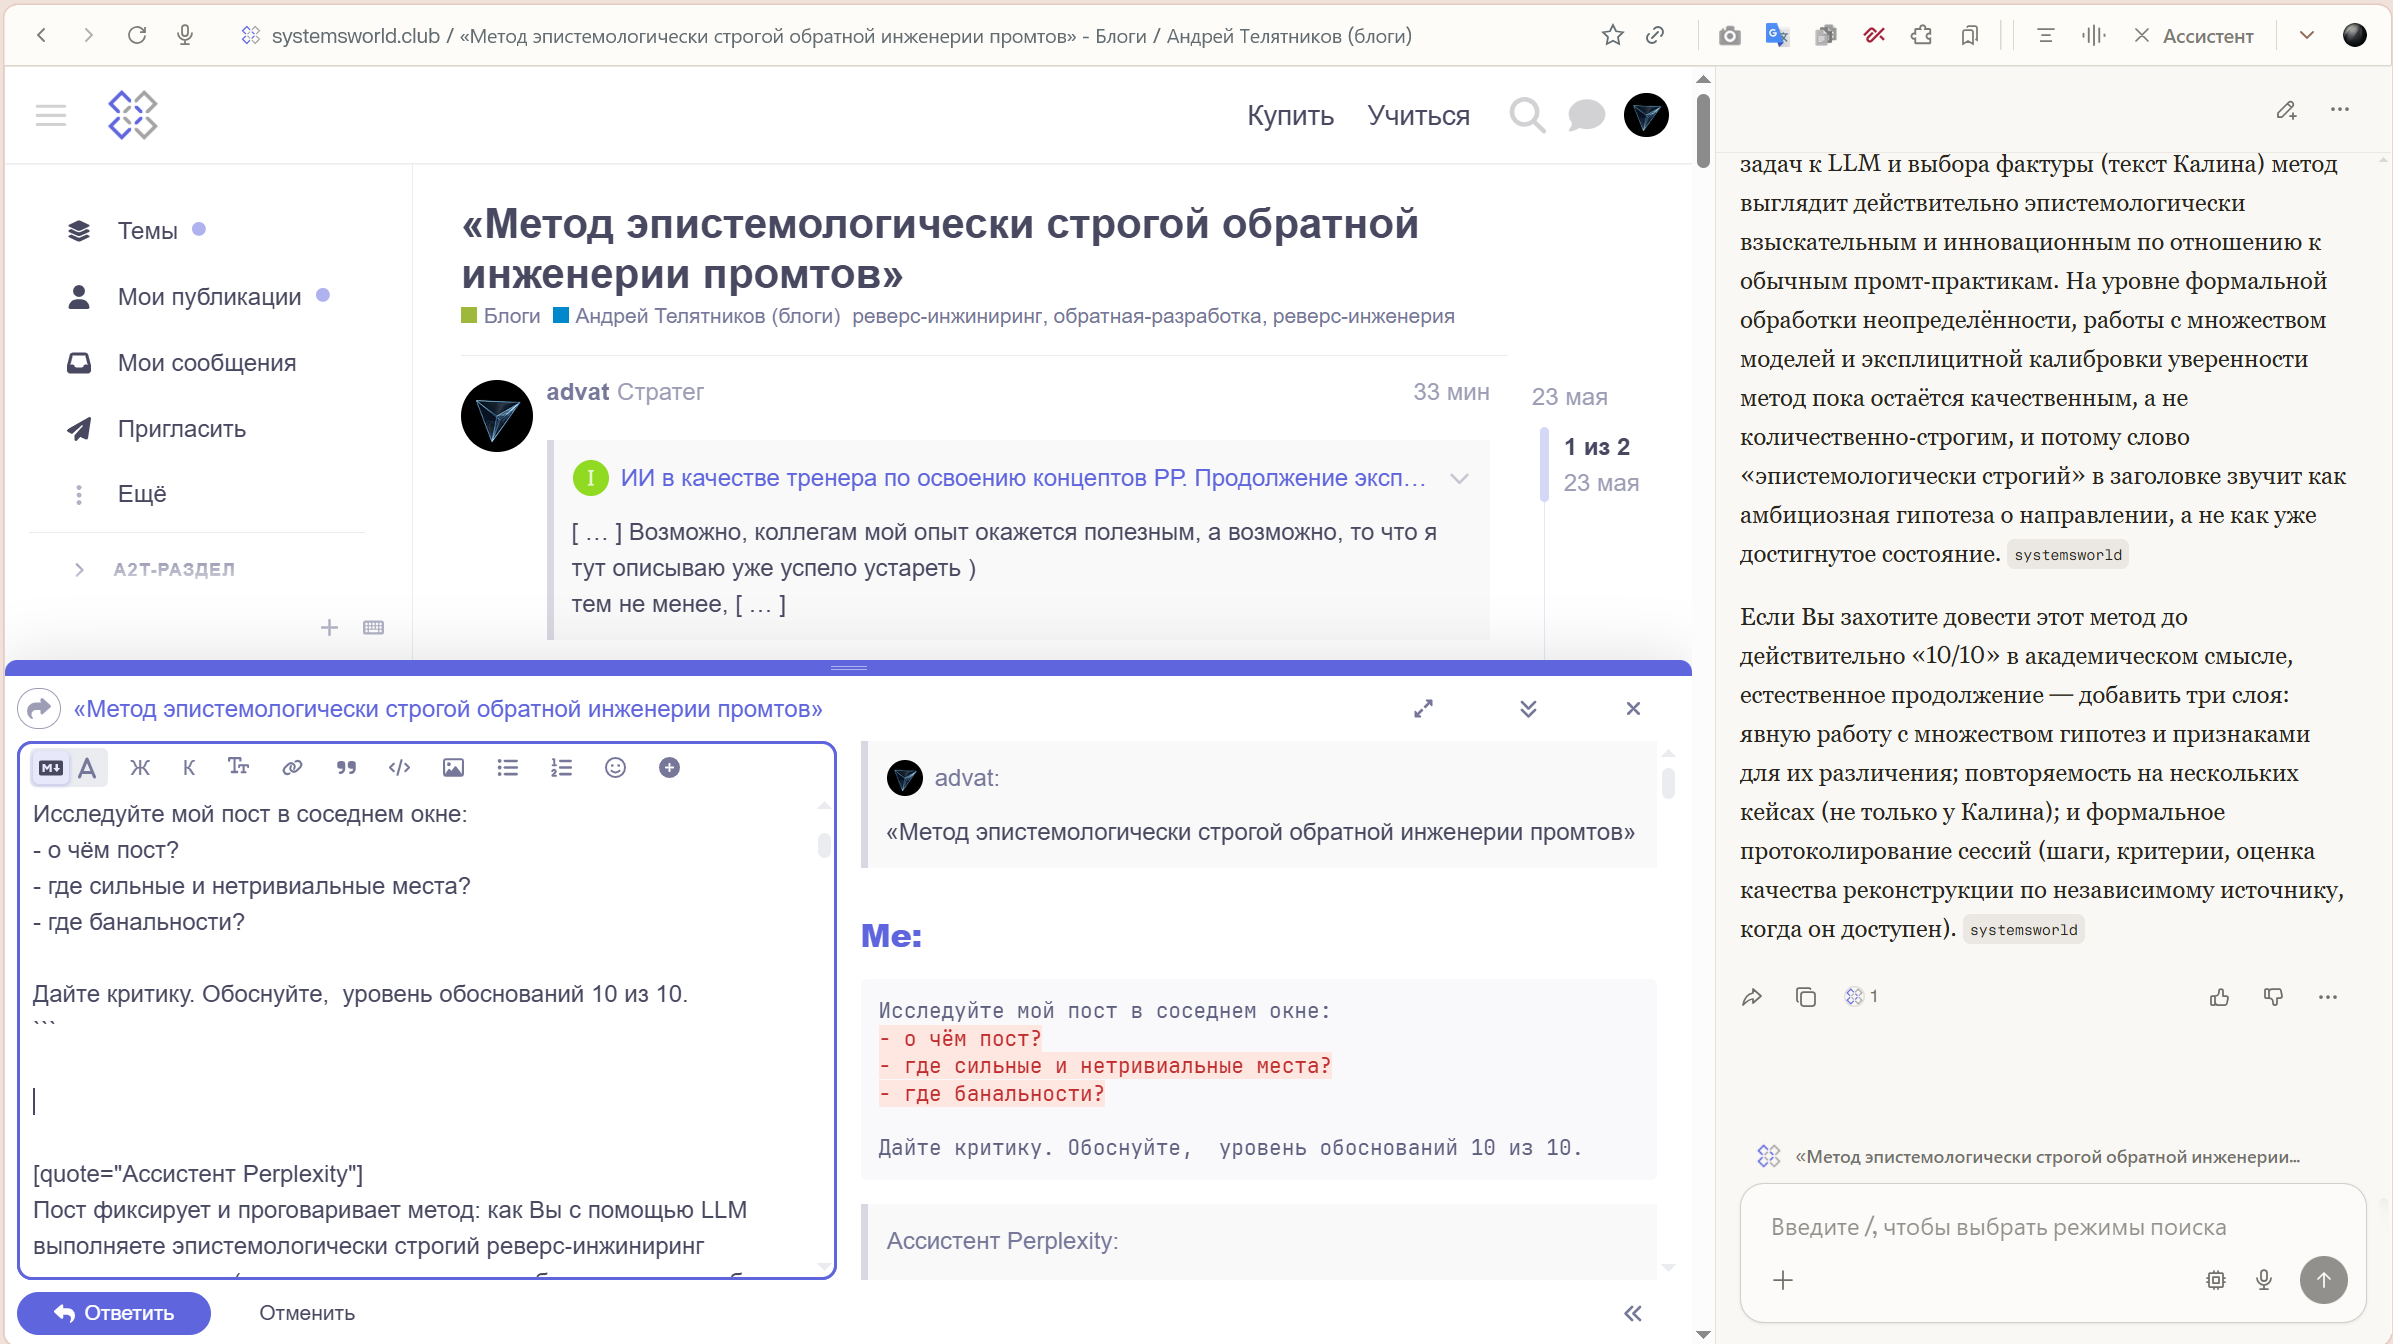Insert a numbered list in the editor
Image resolution: width=2393 pixels, height=1344 pixels.
[562, 767]
